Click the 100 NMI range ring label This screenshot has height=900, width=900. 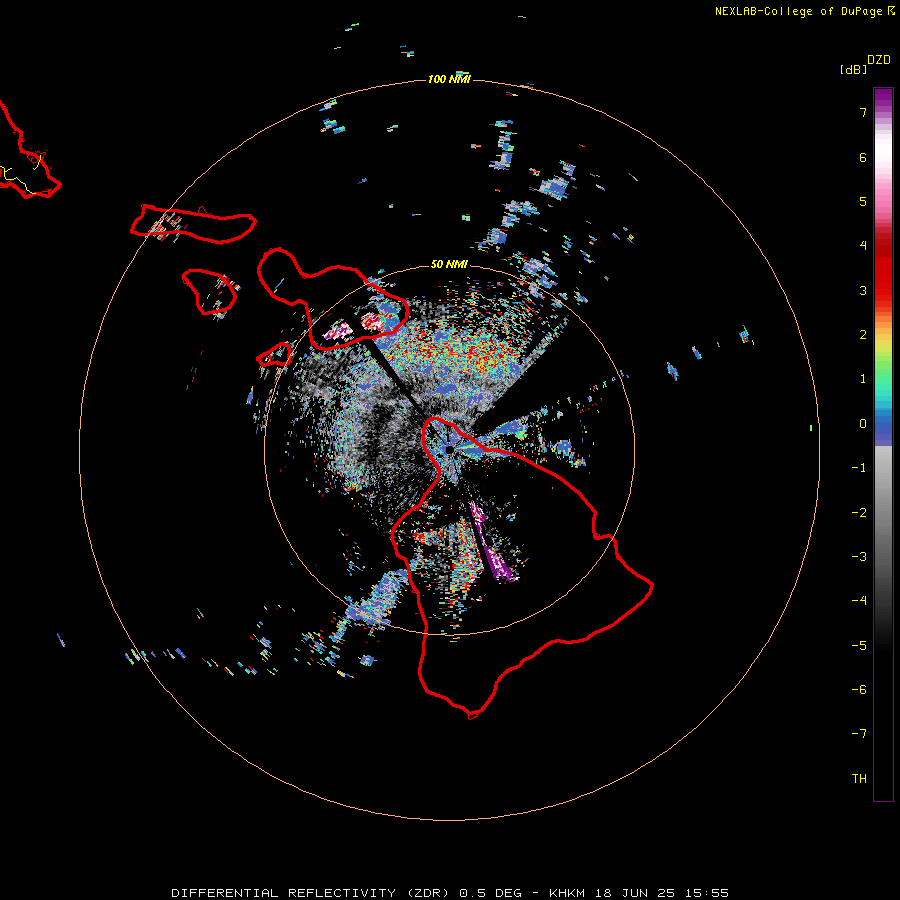[x=449, y=79]
